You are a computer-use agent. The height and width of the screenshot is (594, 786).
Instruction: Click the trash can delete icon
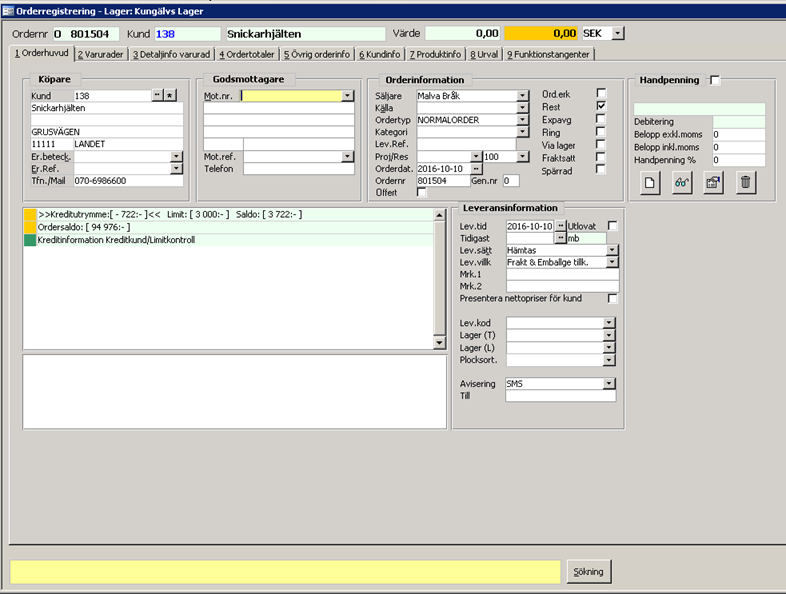pyautogui.click(x=745, y=183)
